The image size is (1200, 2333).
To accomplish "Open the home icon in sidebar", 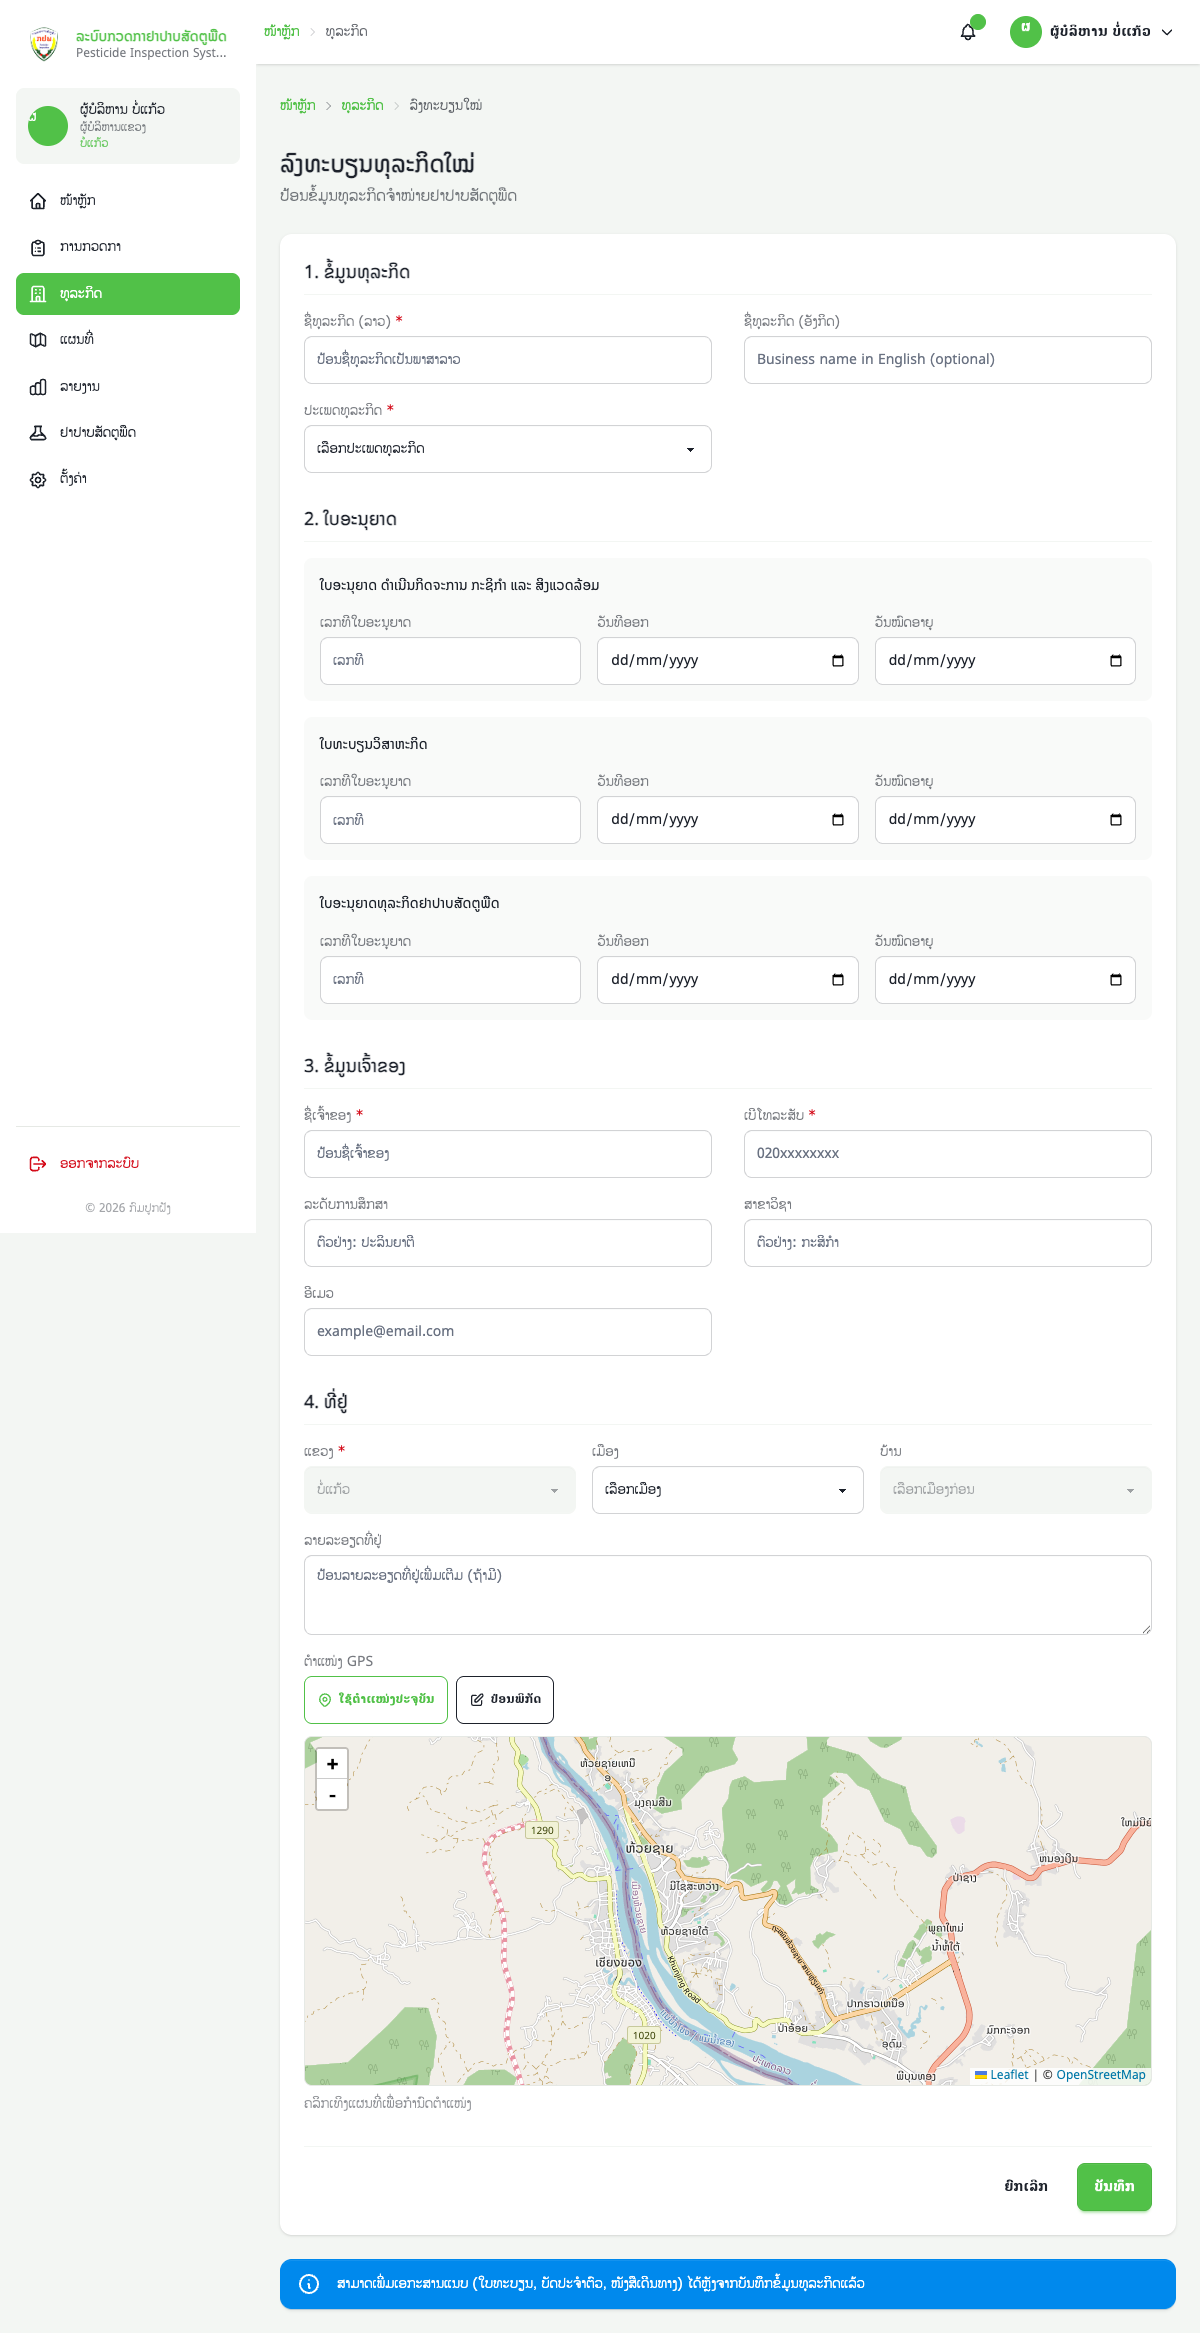I will [x=38, y=201].
